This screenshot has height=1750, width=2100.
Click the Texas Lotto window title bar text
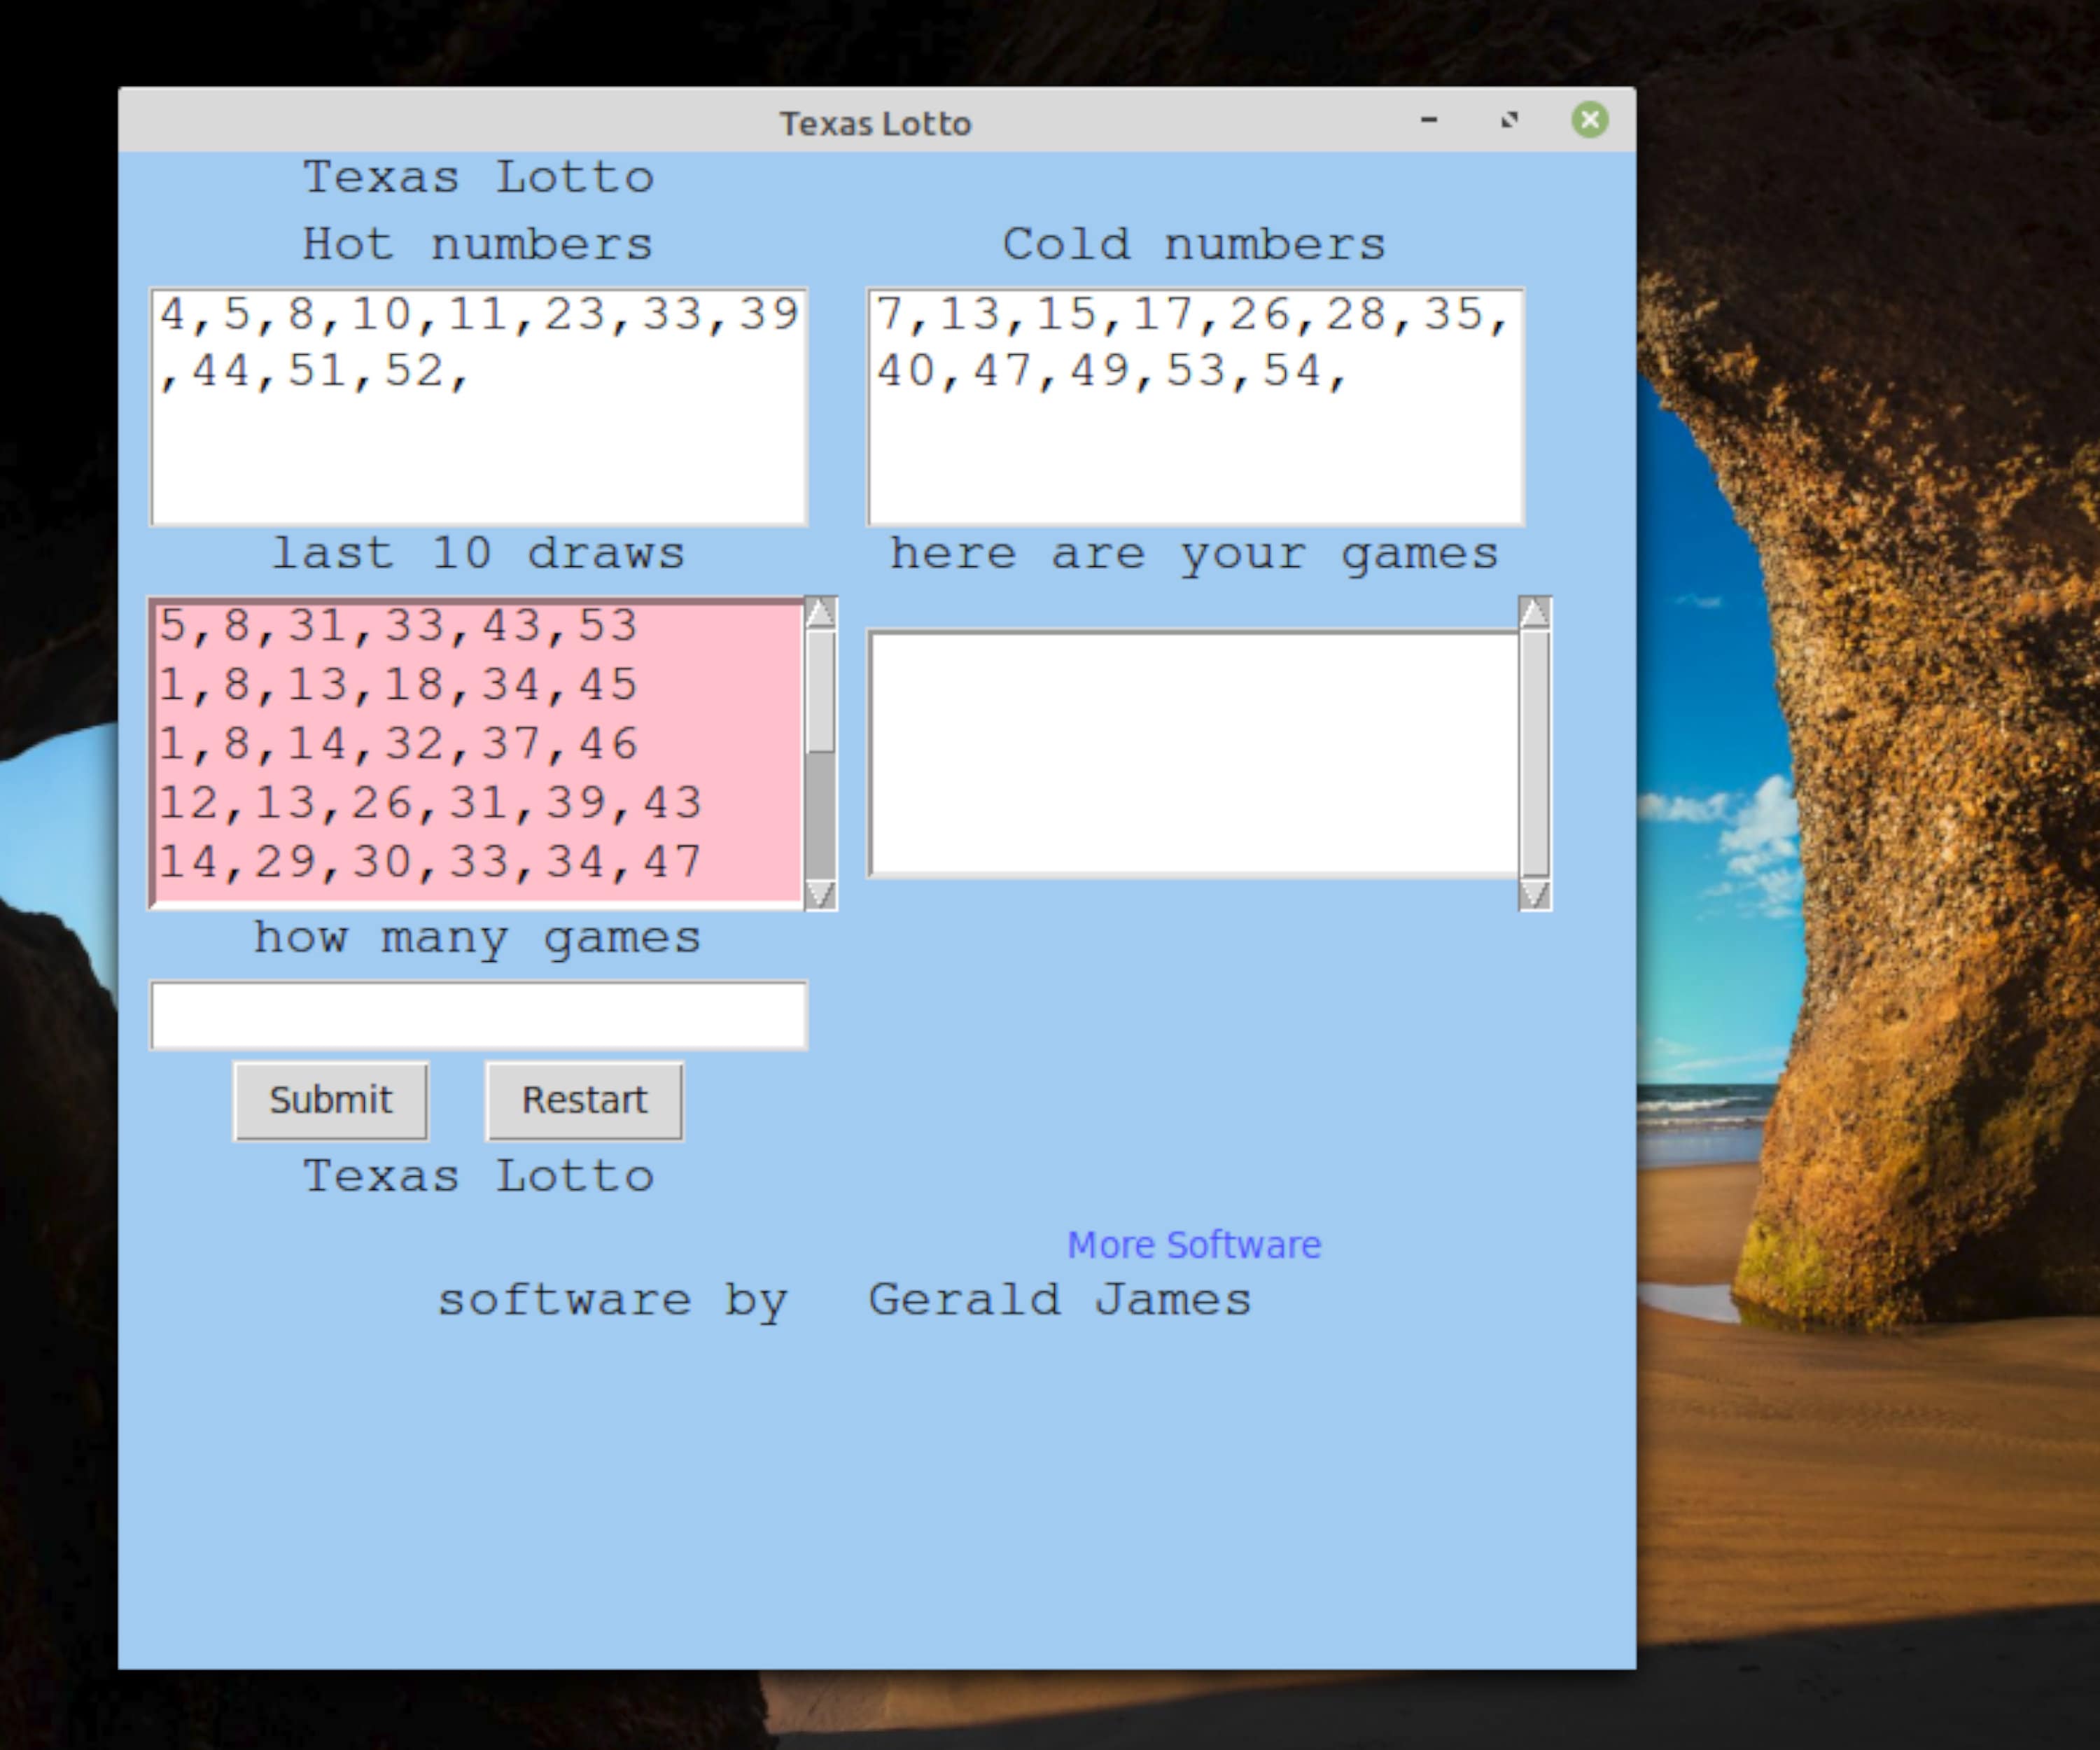pos(876,123)
